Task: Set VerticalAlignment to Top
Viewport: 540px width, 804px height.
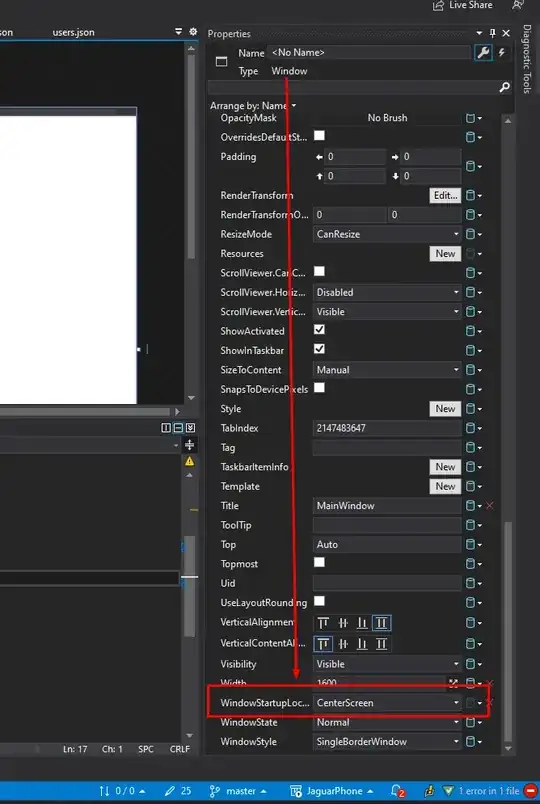Action: [x=323, y=623]
